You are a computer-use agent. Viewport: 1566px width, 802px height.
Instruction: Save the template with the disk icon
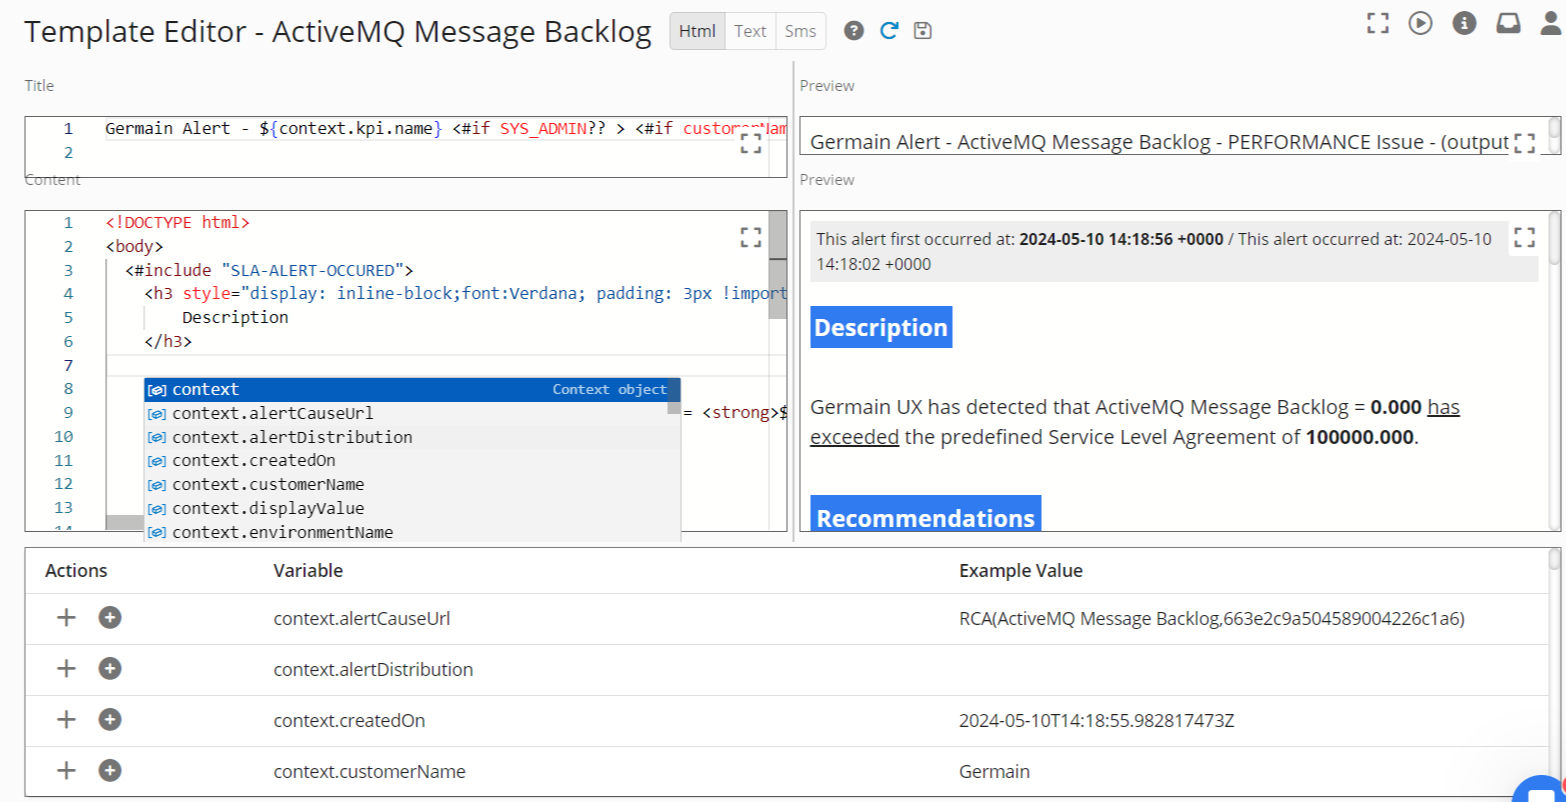point(923,31)
